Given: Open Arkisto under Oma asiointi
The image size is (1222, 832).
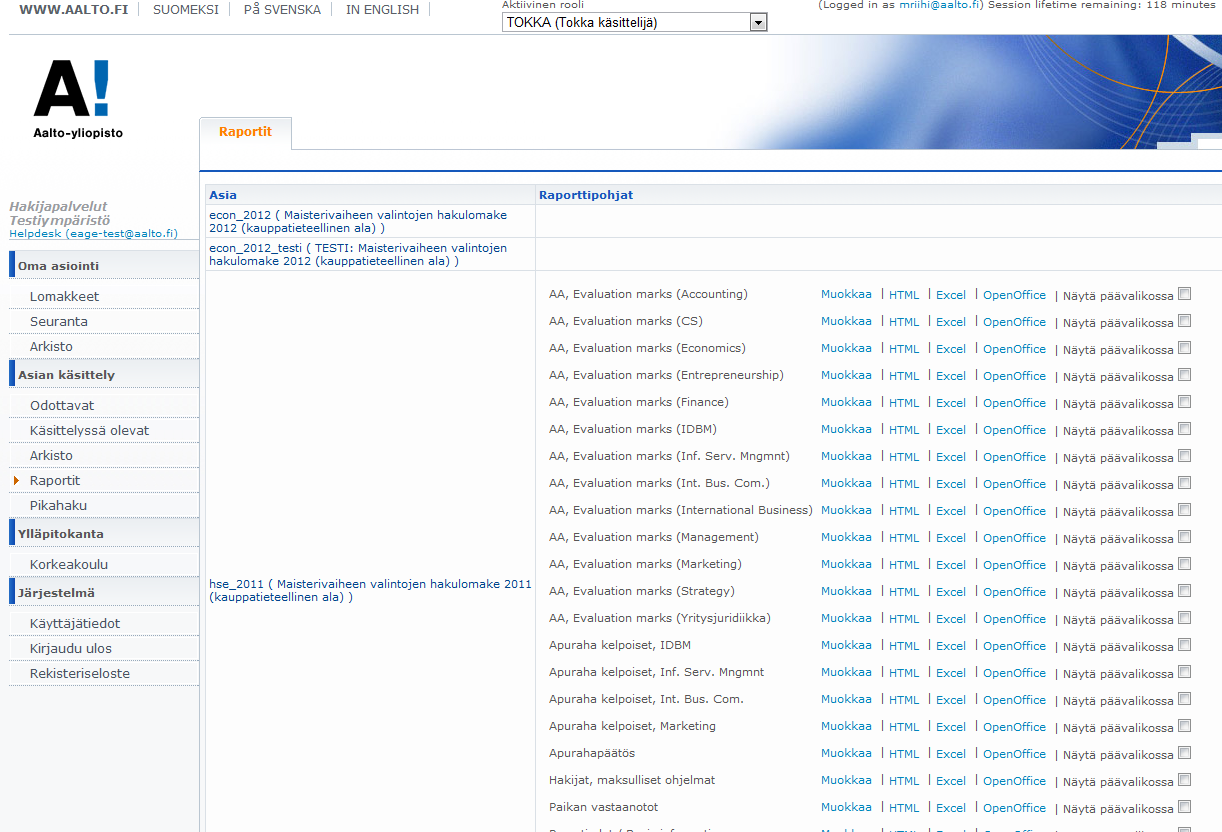Looking at the screenshot, I should (x=51, y=346).
